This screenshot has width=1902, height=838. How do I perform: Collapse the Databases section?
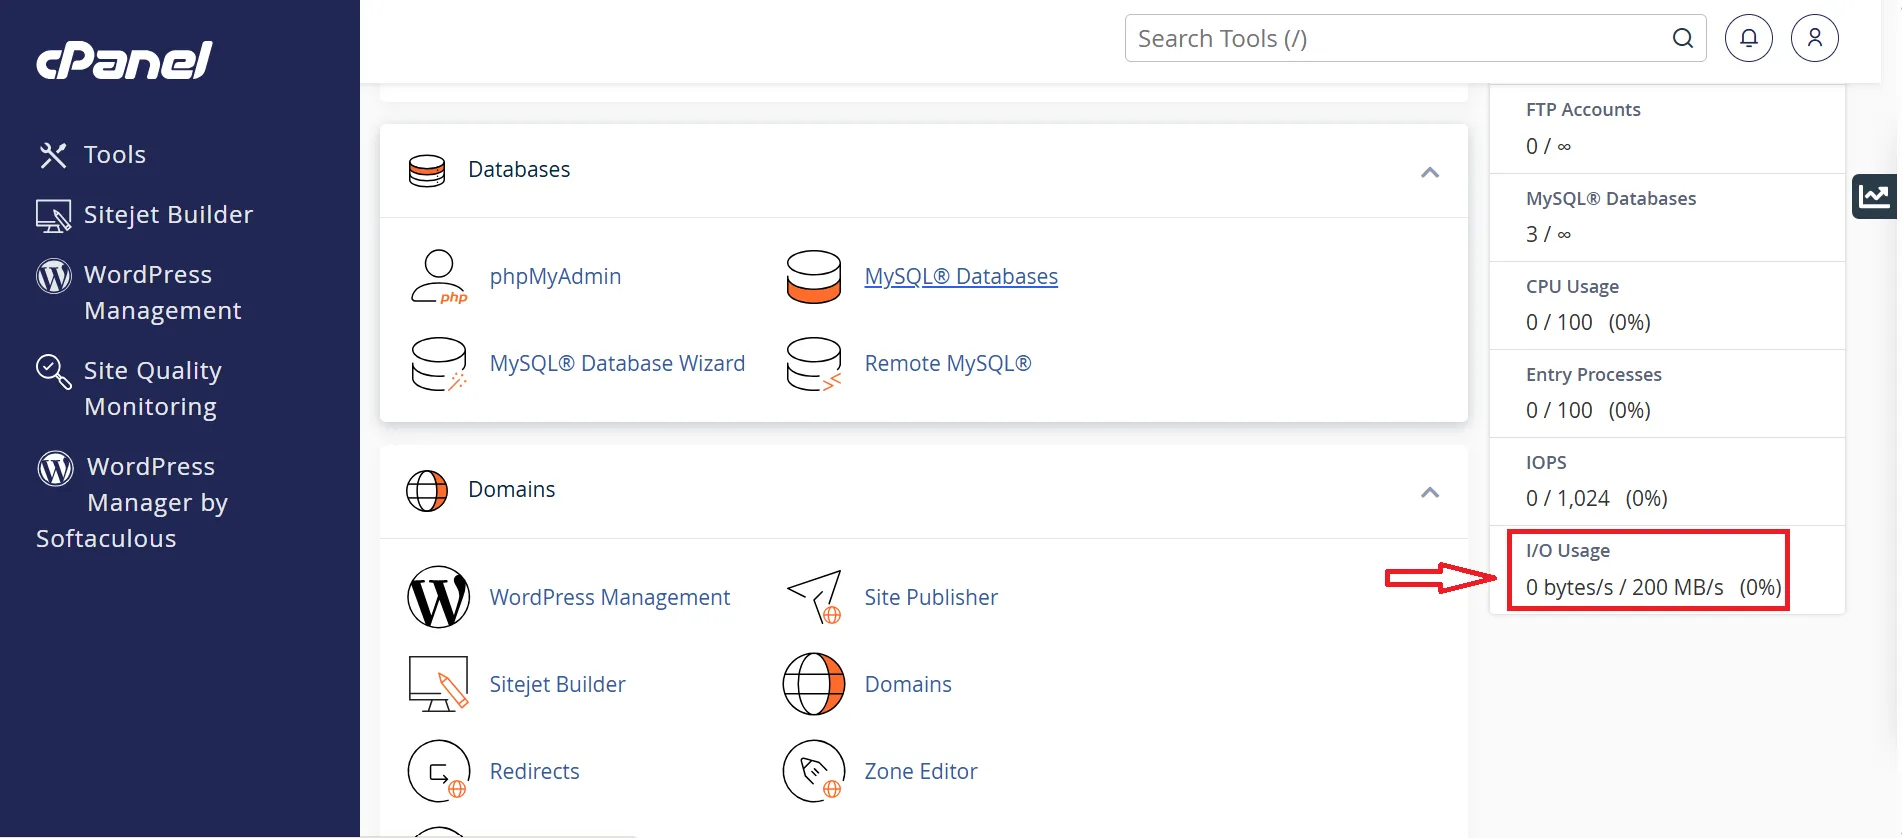(x=1429, y=172)
